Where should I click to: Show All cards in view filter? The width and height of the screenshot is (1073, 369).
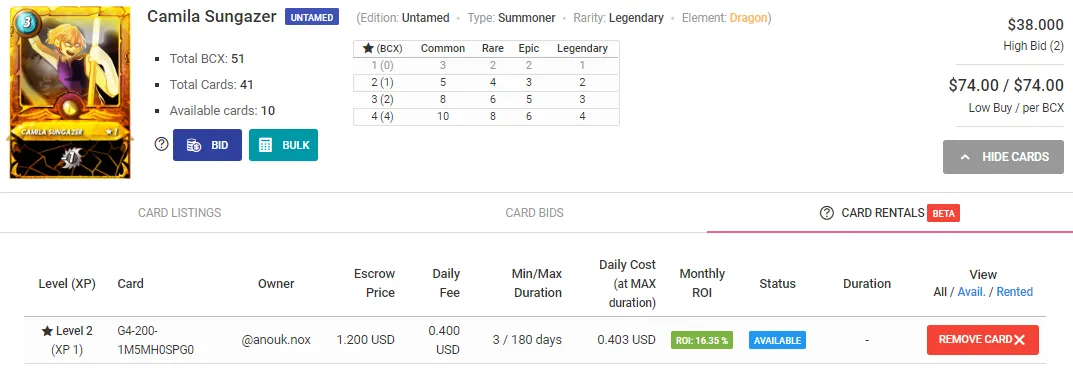[x=940, y=292]
